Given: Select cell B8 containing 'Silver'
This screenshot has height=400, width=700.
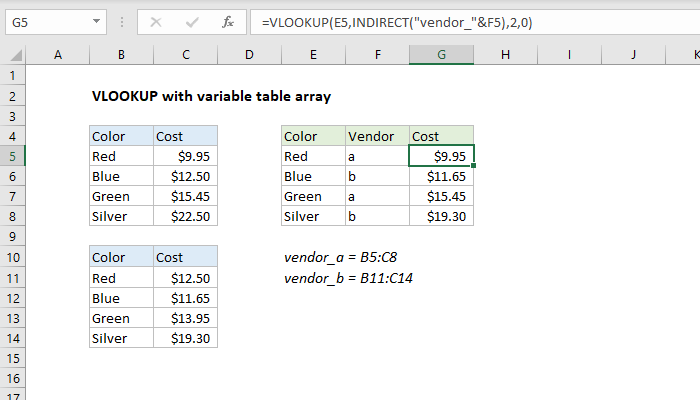Looking at the screenshot, I should [121, 217].
